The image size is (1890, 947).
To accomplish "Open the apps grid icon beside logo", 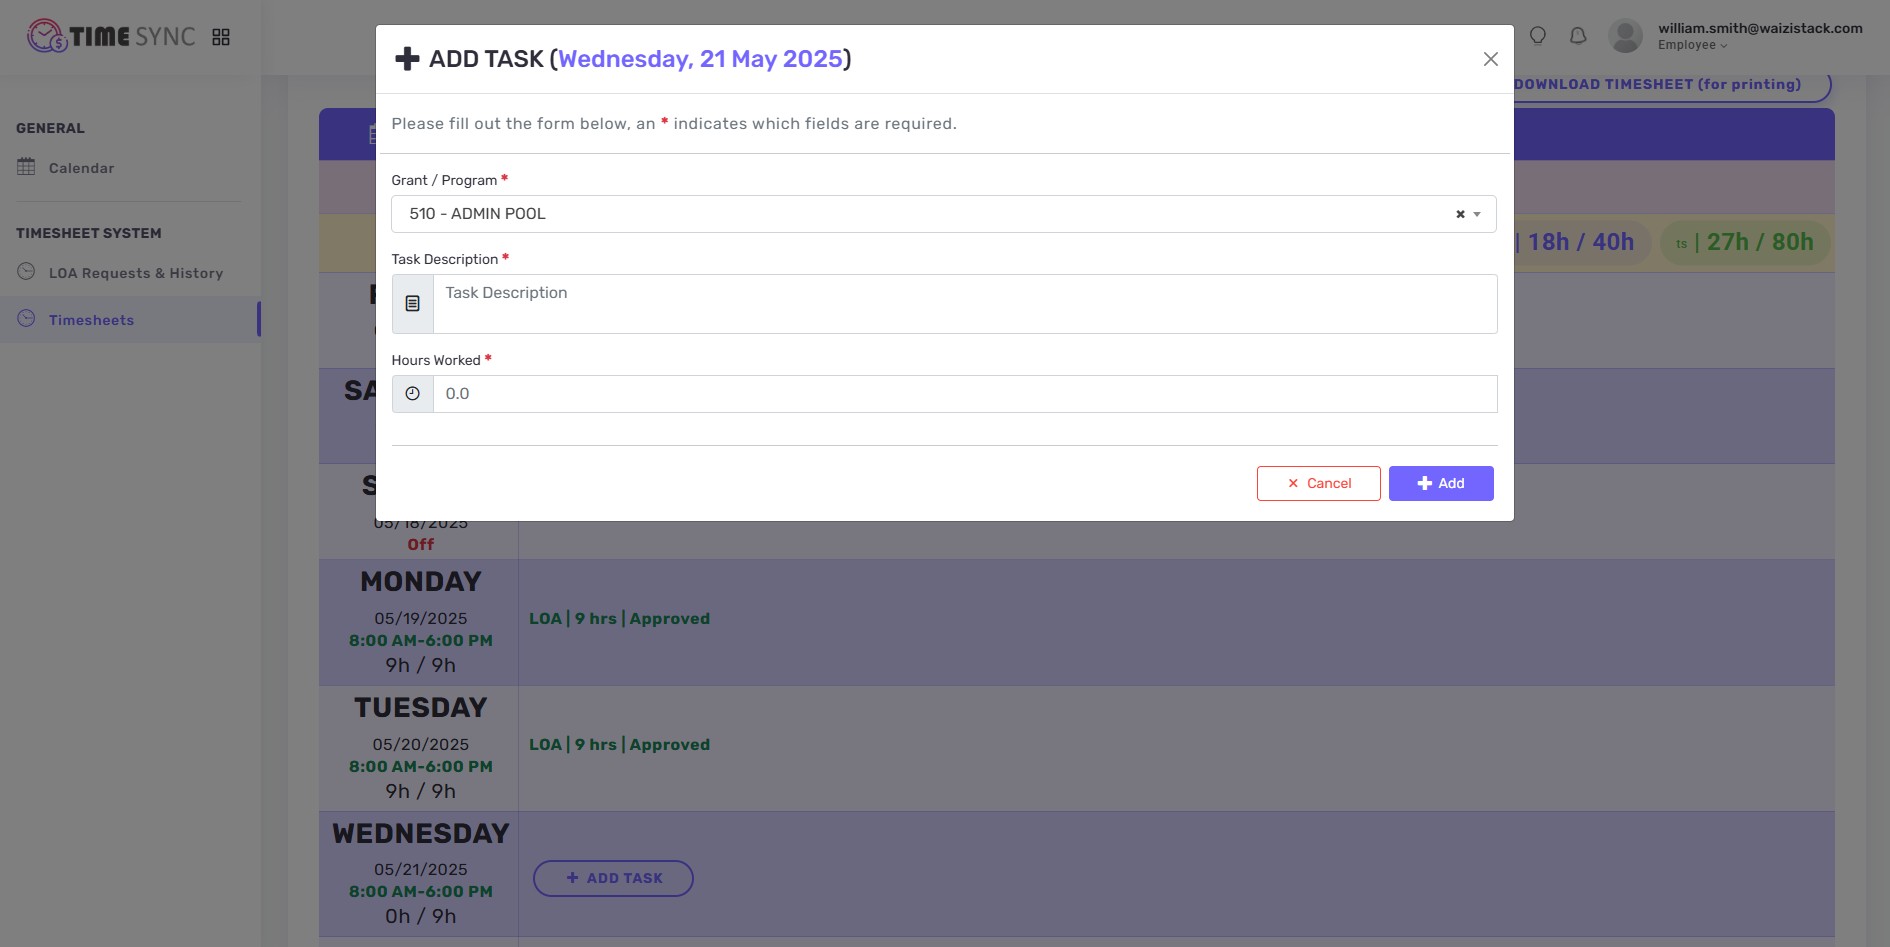I will point(222,36).
